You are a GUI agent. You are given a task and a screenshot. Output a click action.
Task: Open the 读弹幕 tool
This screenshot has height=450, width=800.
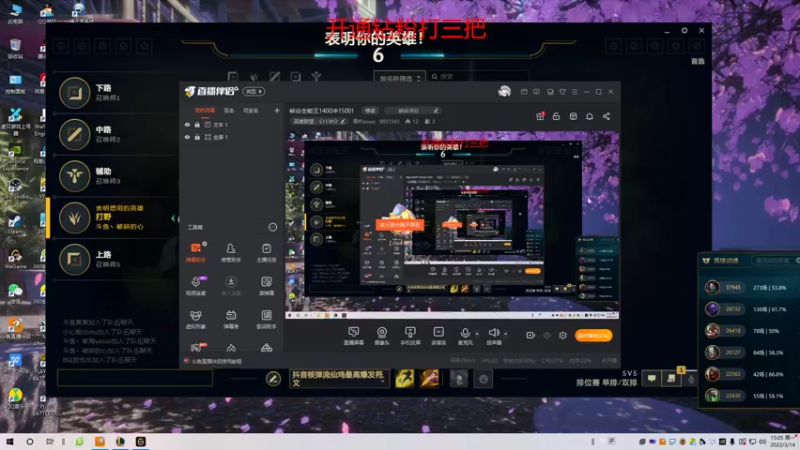[x=266, y=286]
